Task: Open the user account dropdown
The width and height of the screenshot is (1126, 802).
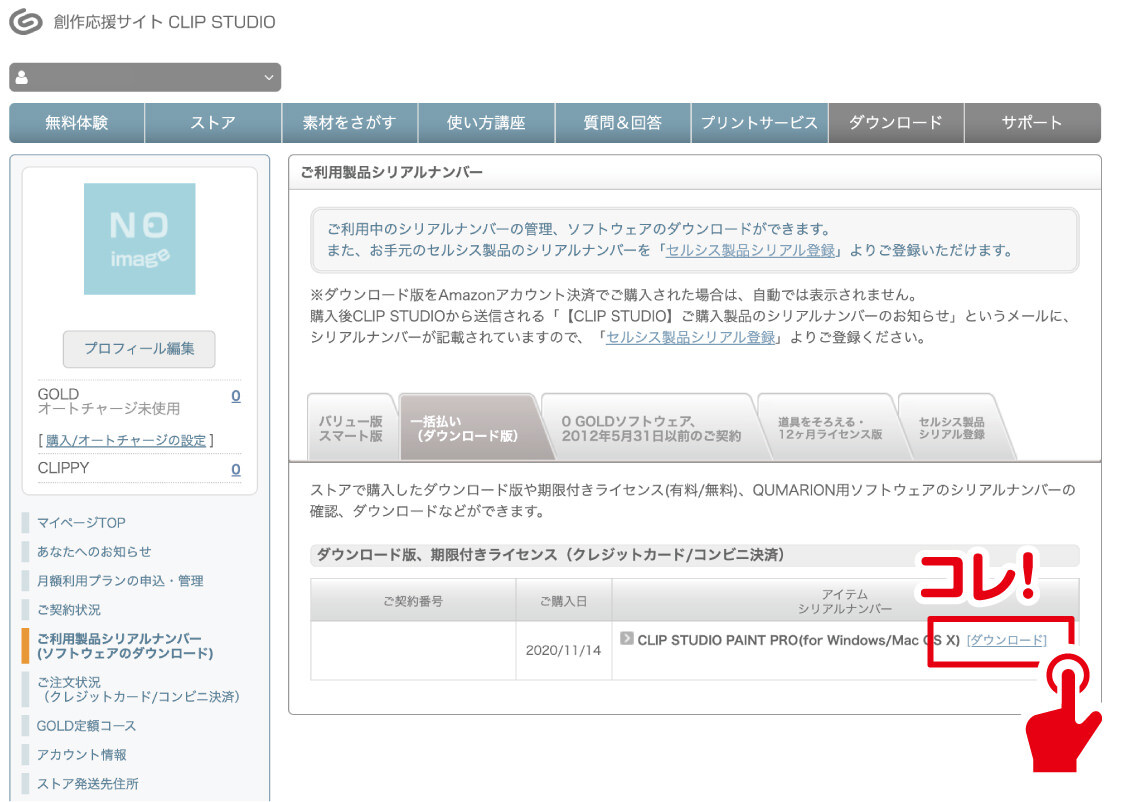Action: tap(145, 77)
